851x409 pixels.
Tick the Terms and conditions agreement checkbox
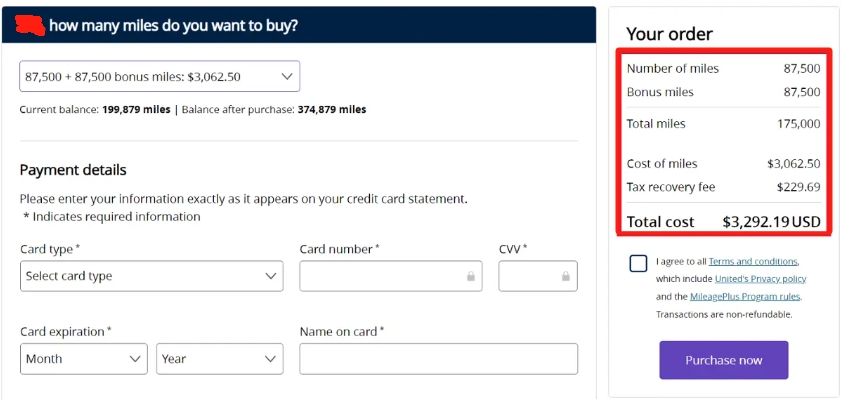638,264
